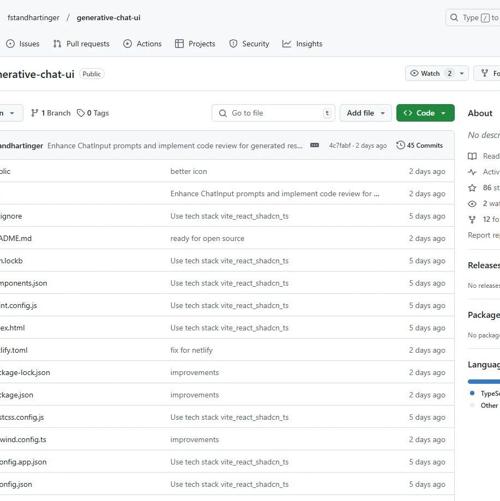The height and width of the screenshot is (501, 500).
Task: Go to the Security tab
Action: 249,44
